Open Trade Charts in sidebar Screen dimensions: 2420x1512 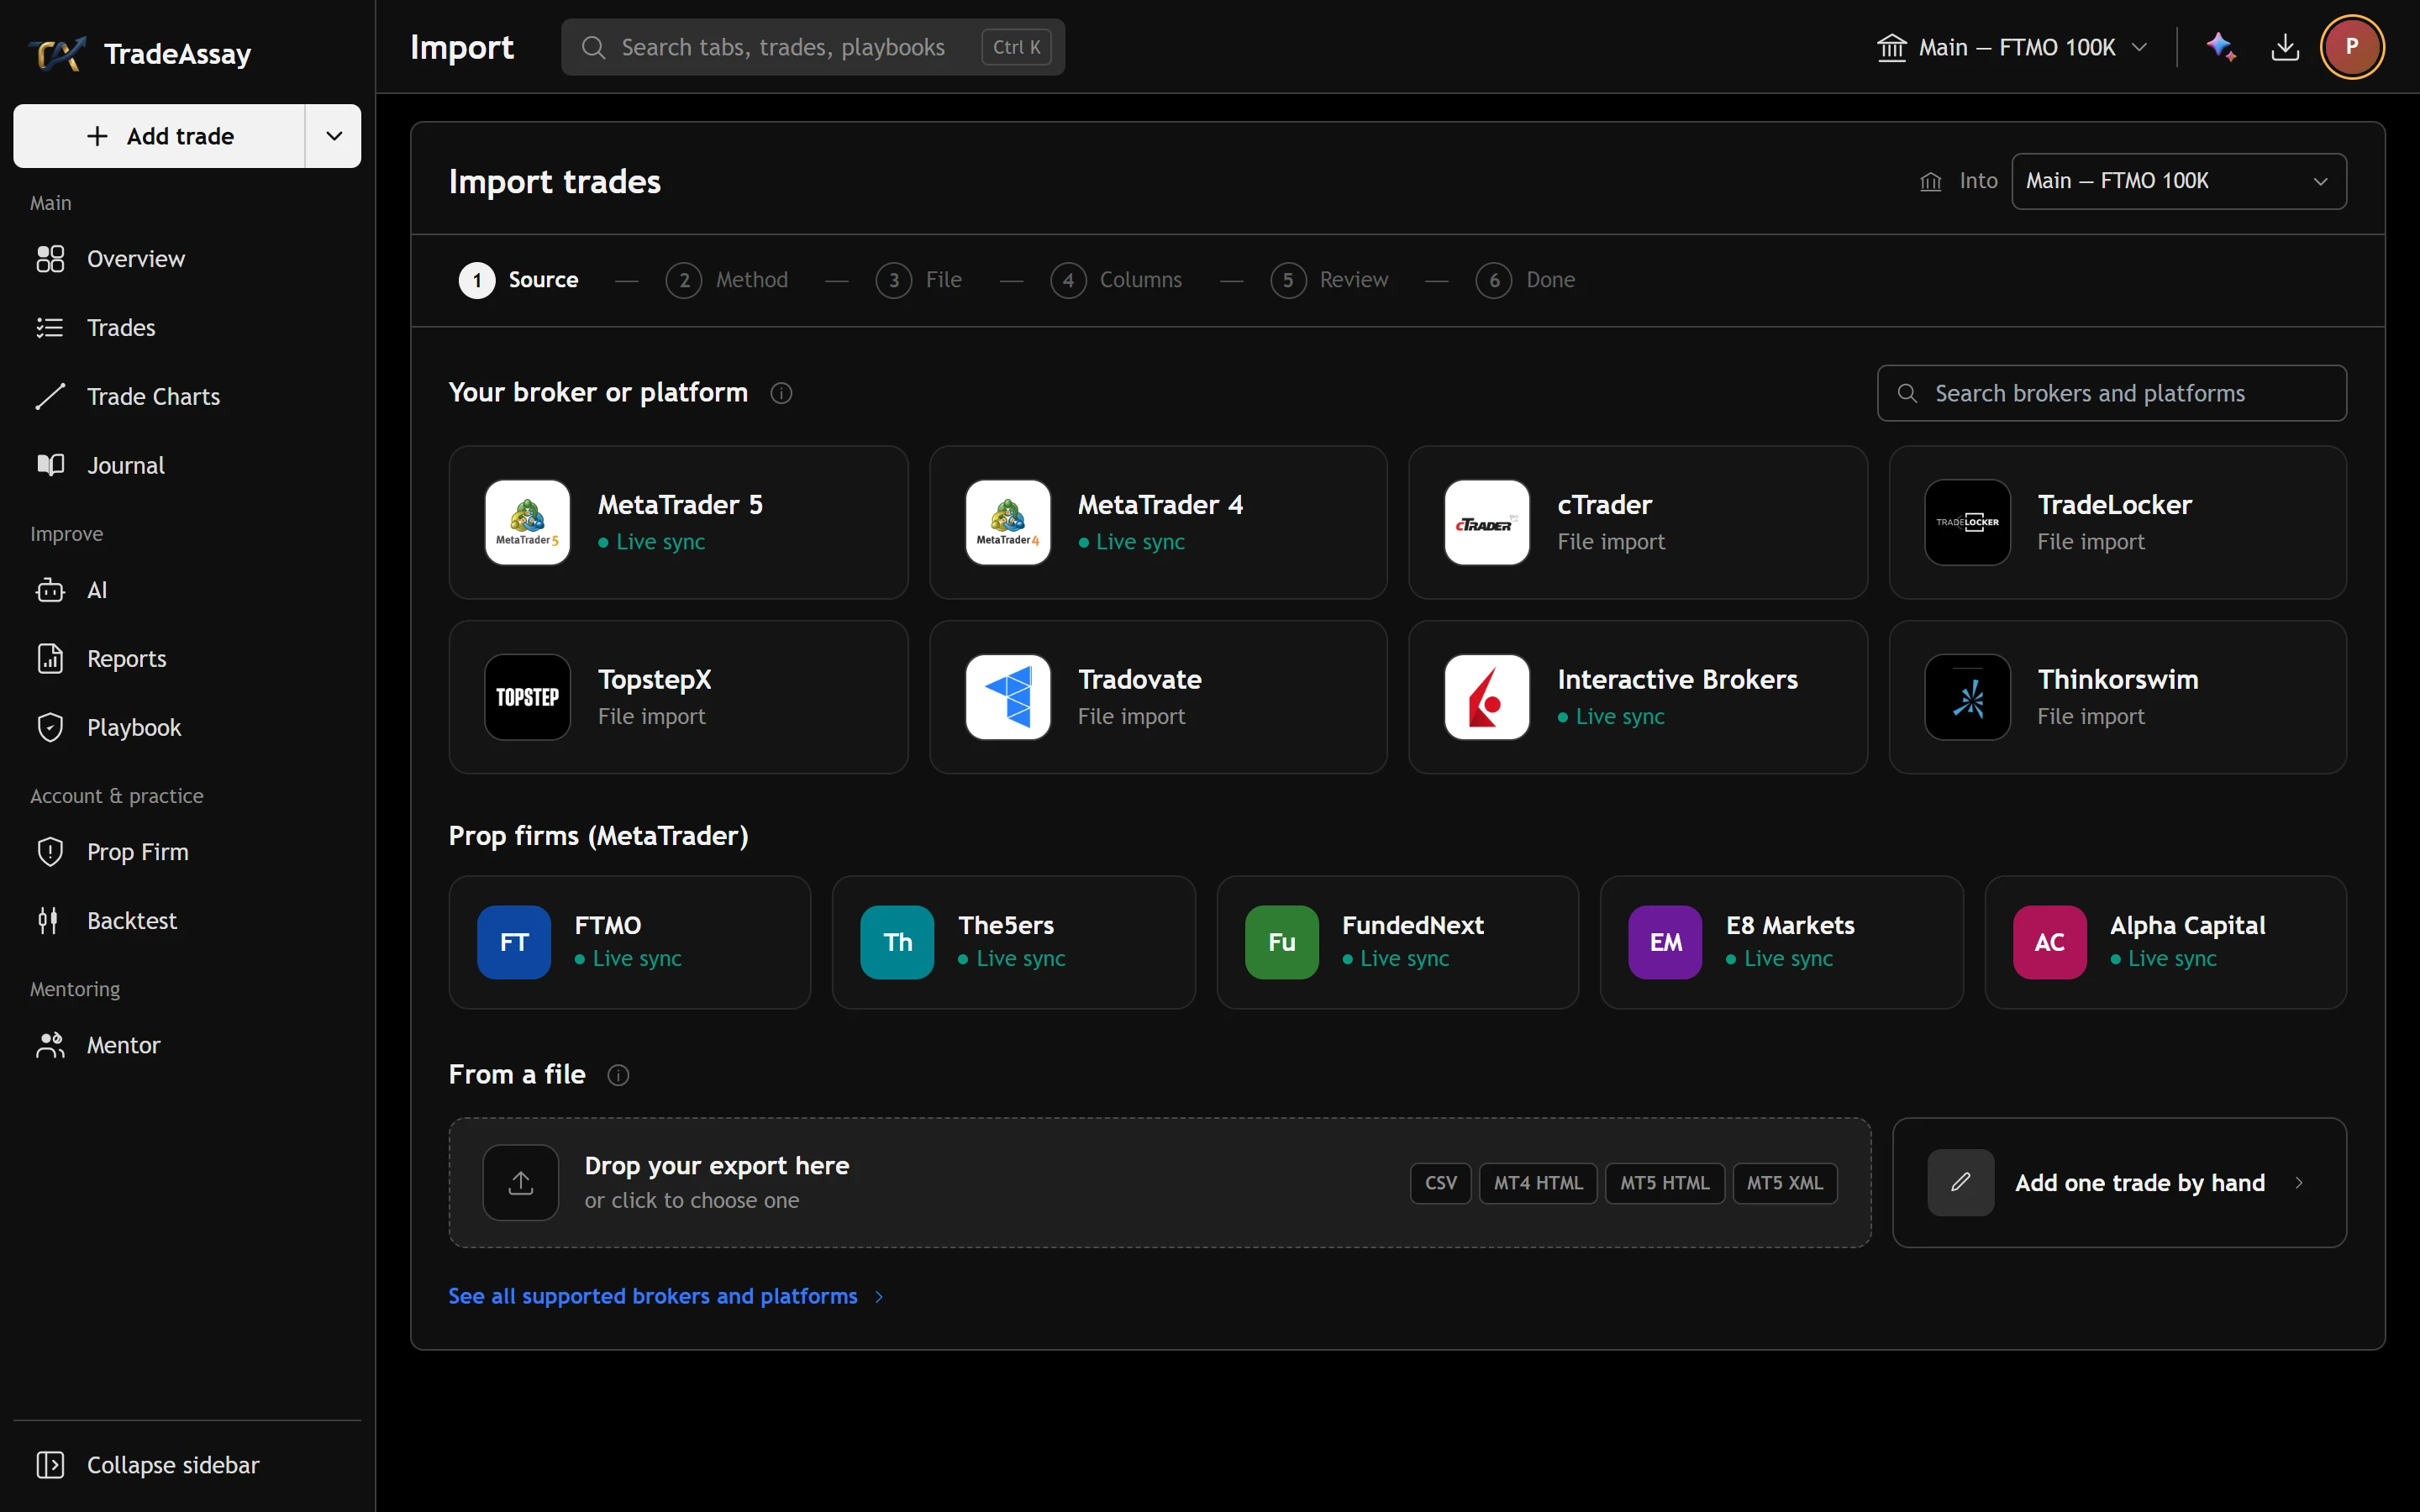point(187,397)
